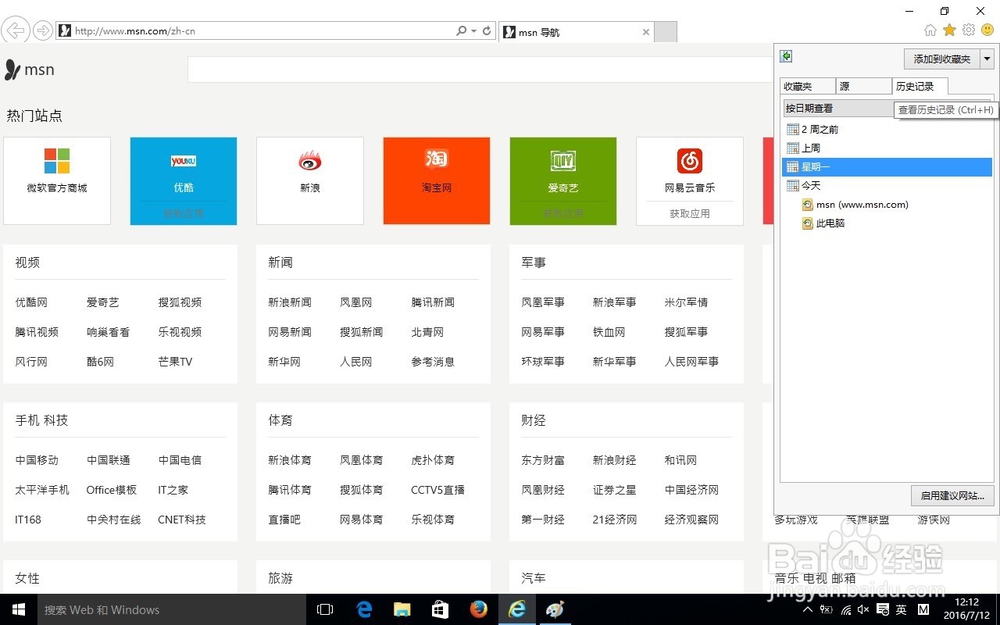The width and height of the screenshot is (1000, 625).
Task: Open the msn (www.msn.com) history entry
Action: [855, 205]
